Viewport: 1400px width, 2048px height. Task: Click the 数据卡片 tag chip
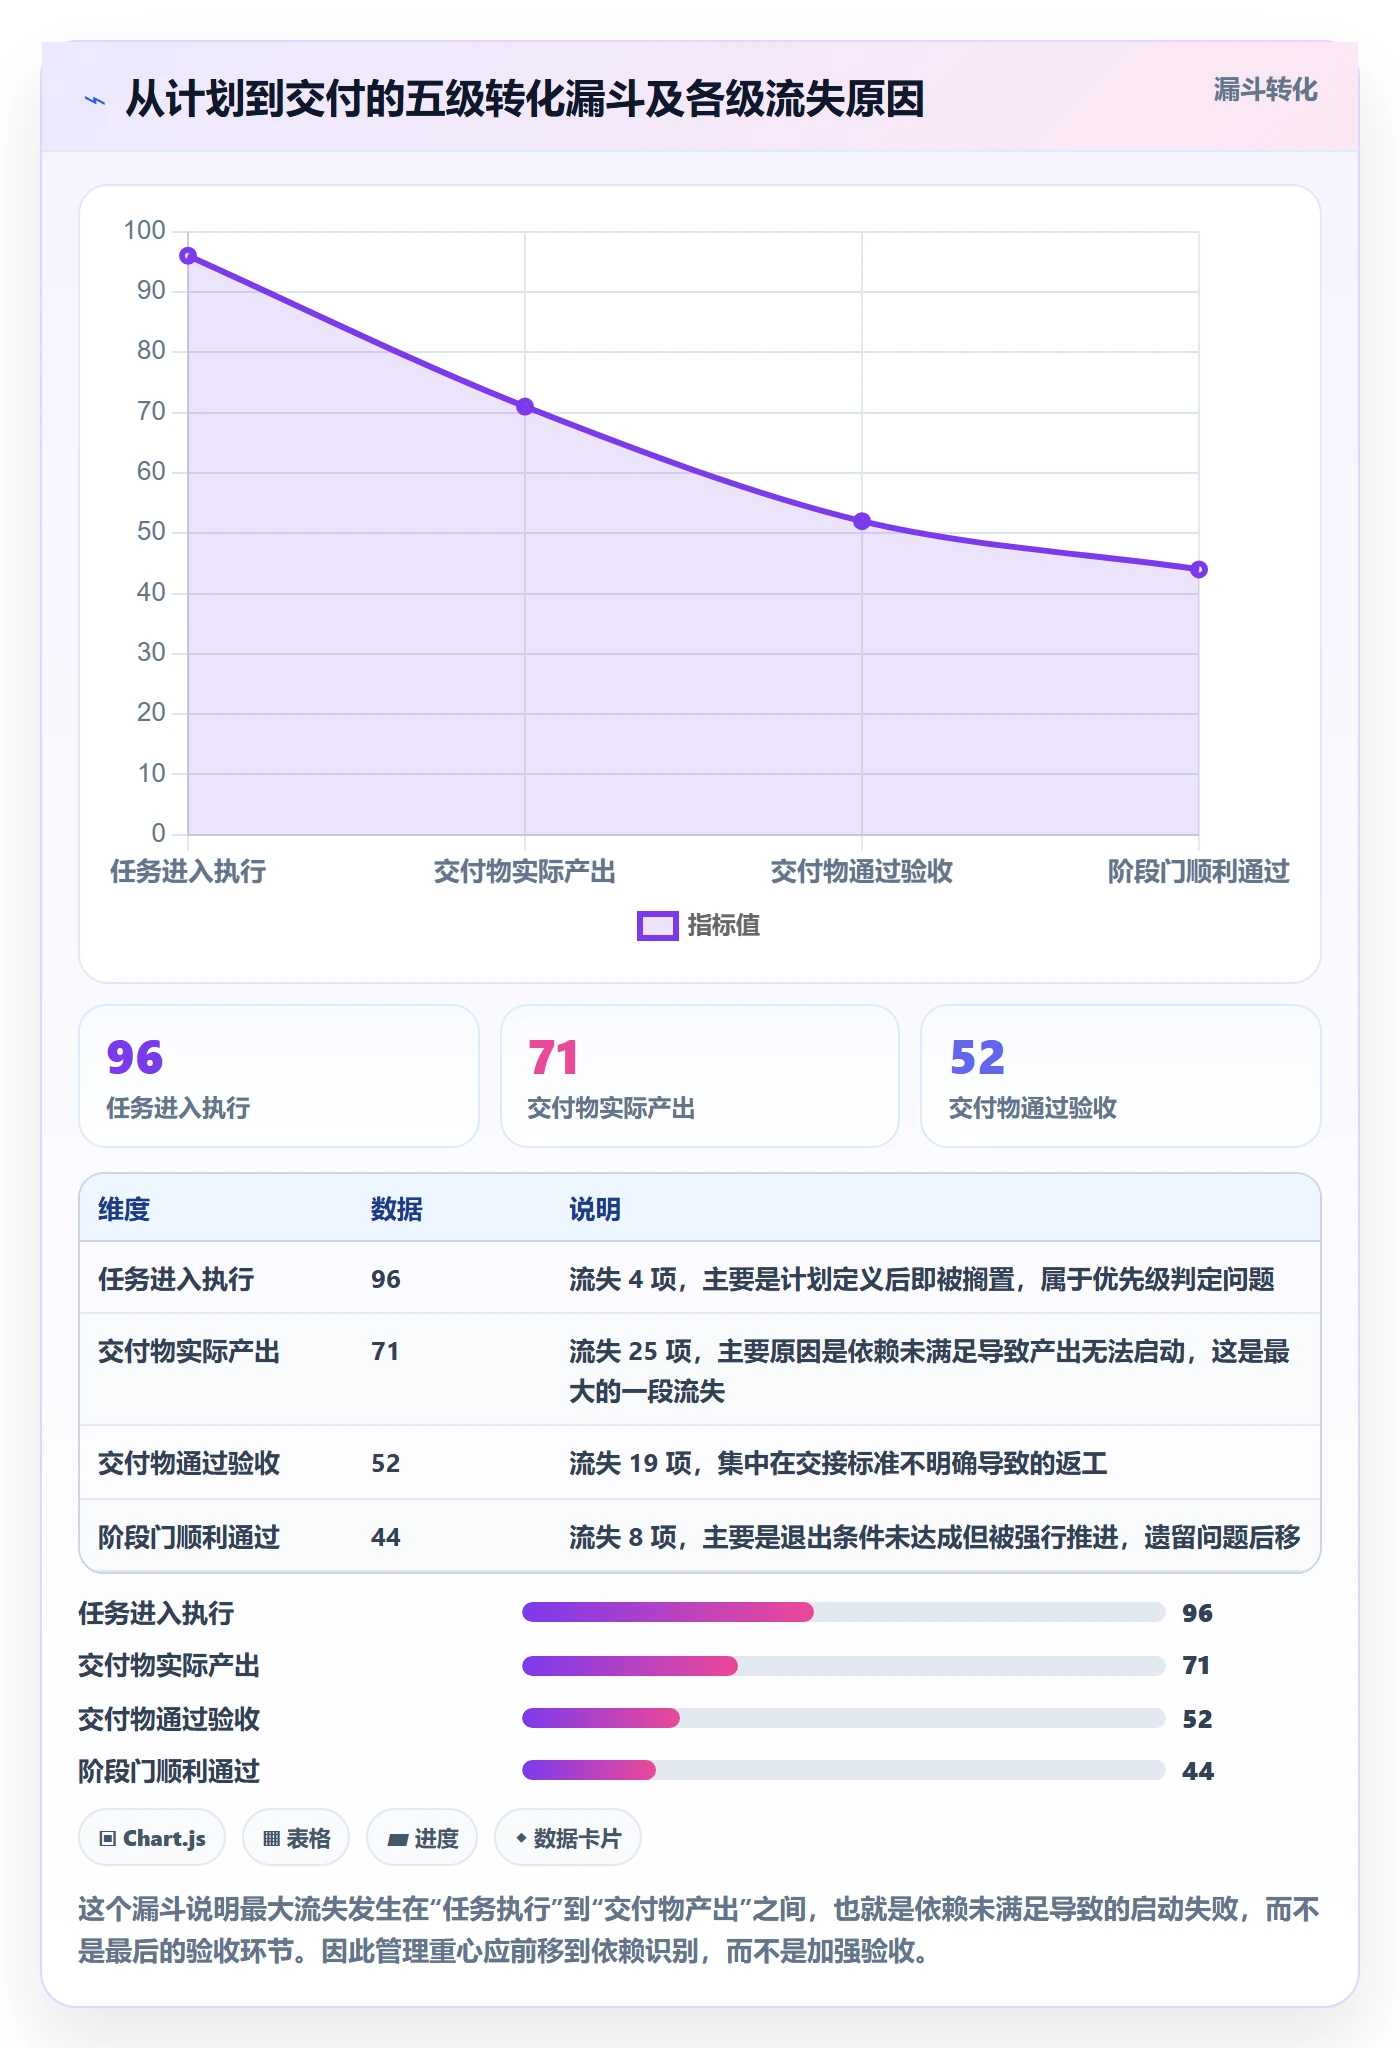click(568, 1838)
